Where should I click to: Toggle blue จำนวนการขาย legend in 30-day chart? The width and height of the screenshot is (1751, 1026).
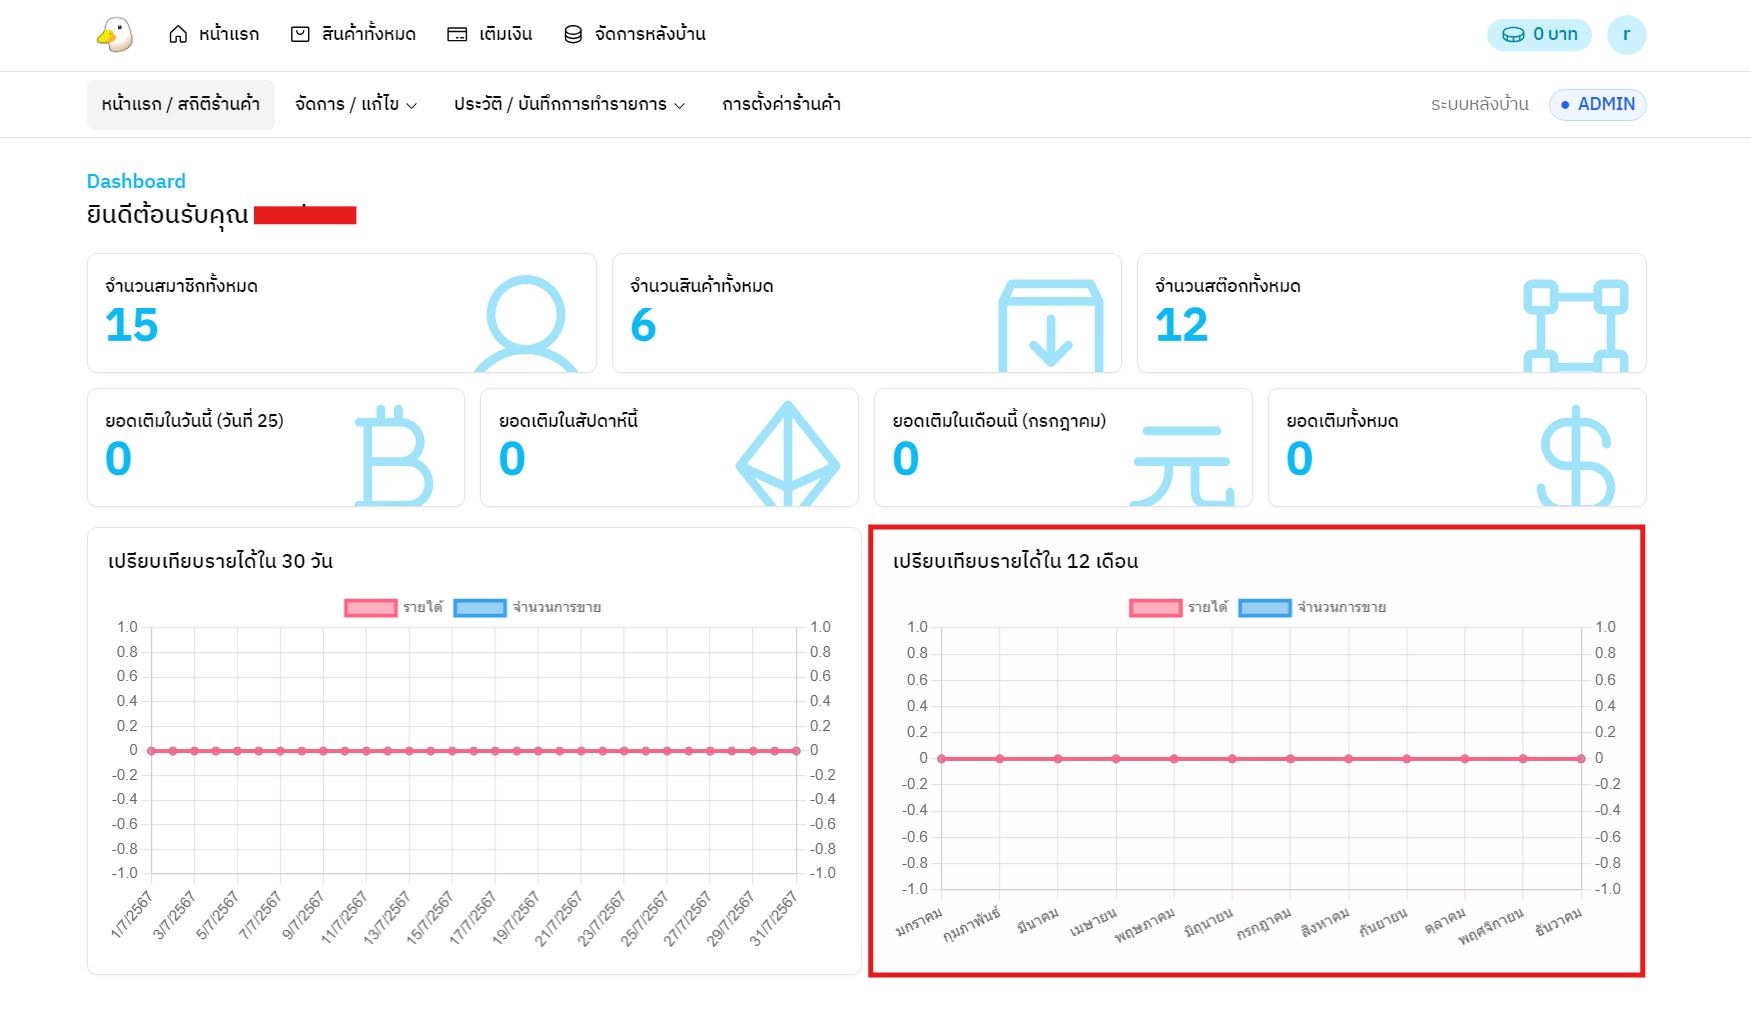point(527,607)
